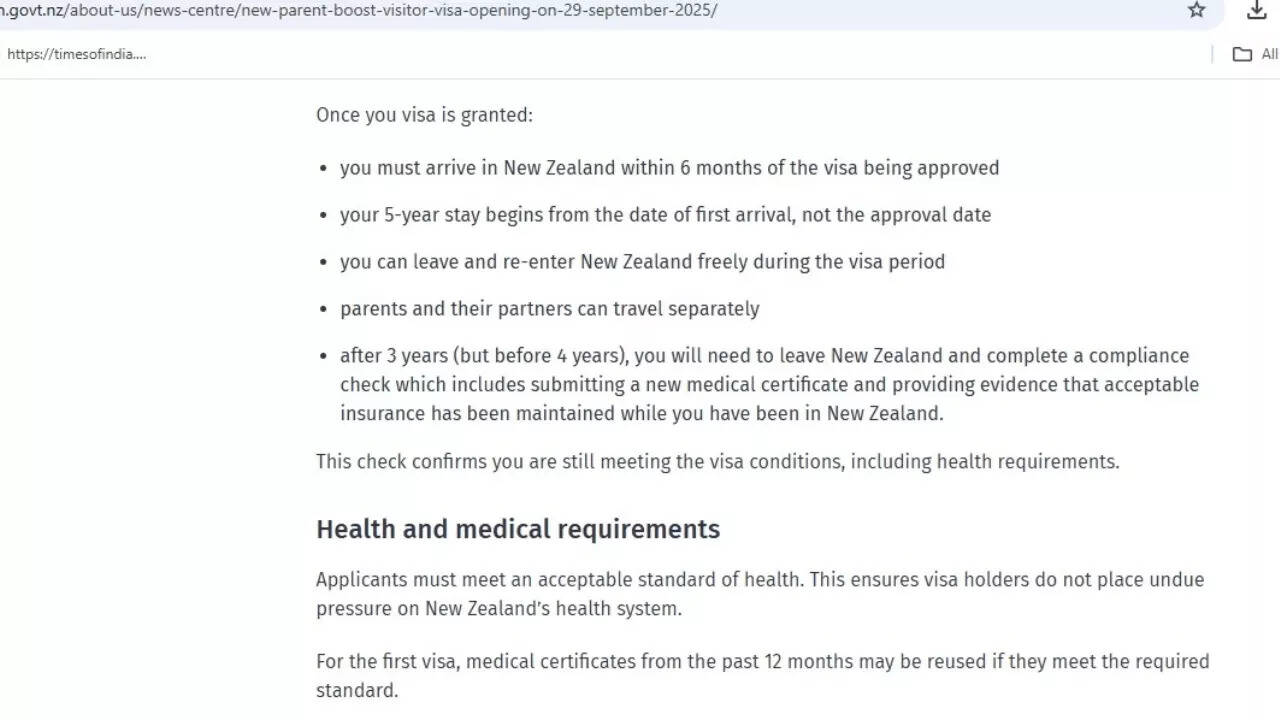
Task: Open the folder icon next to All
Action: (1241, 54)
